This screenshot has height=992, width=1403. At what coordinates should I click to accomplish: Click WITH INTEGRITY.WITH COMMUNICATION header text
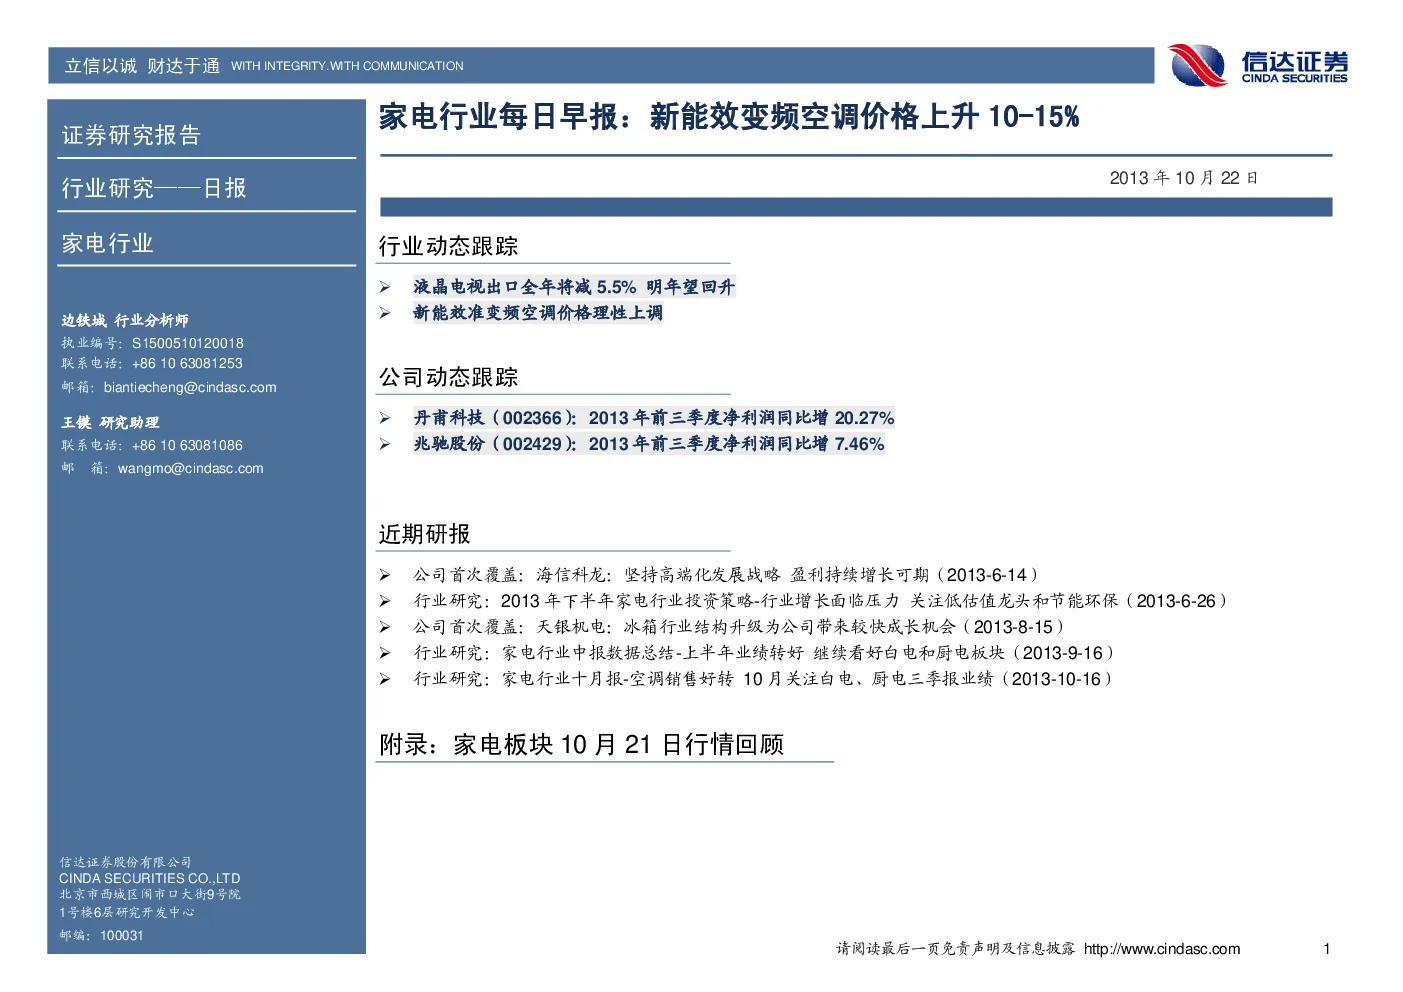[347, 66]
